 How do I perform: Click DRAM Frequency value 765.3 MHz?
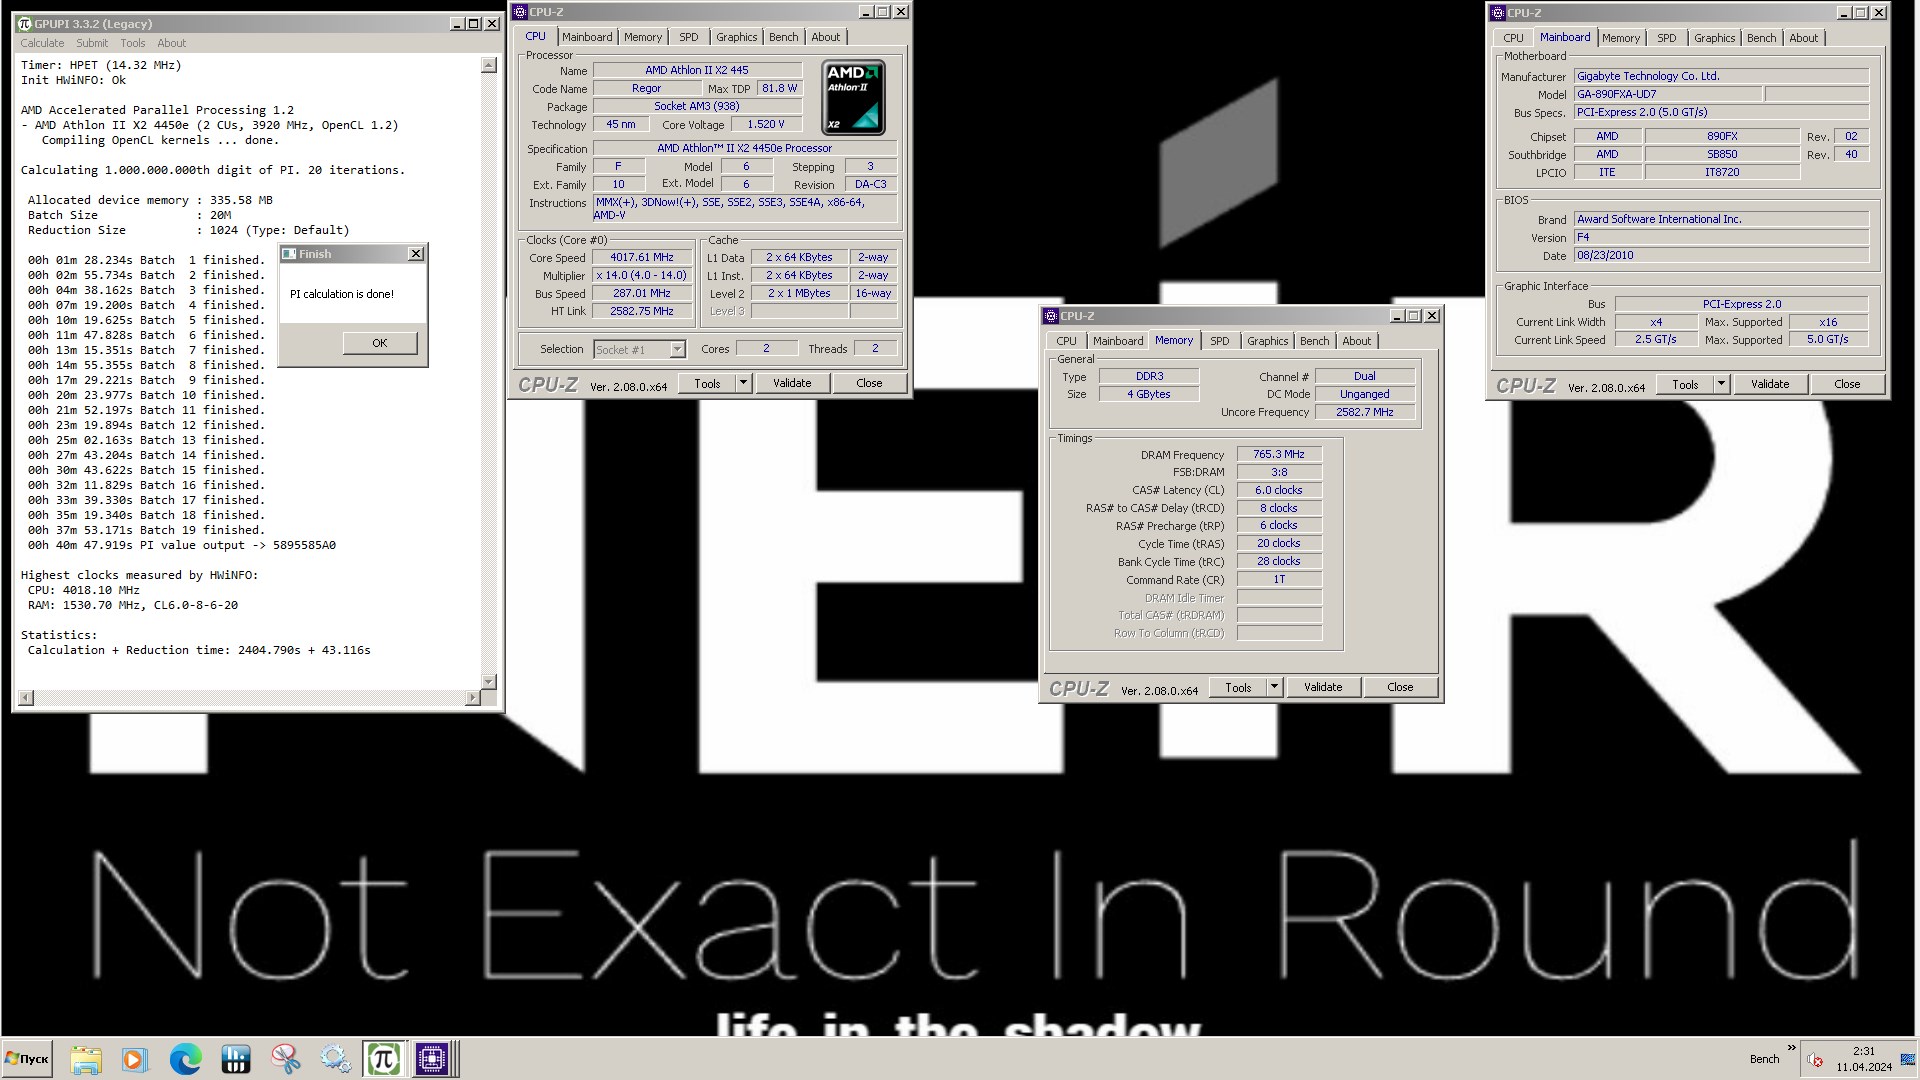tap(1279, 454)
